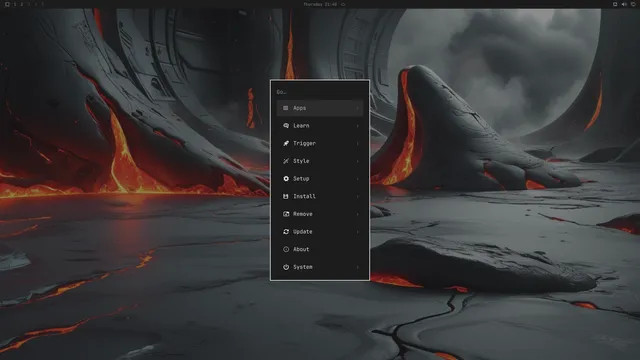Select the About menu entry
The width and height of the screenshot is (640, 360).
pyautogui.click(x=320, y=249)
